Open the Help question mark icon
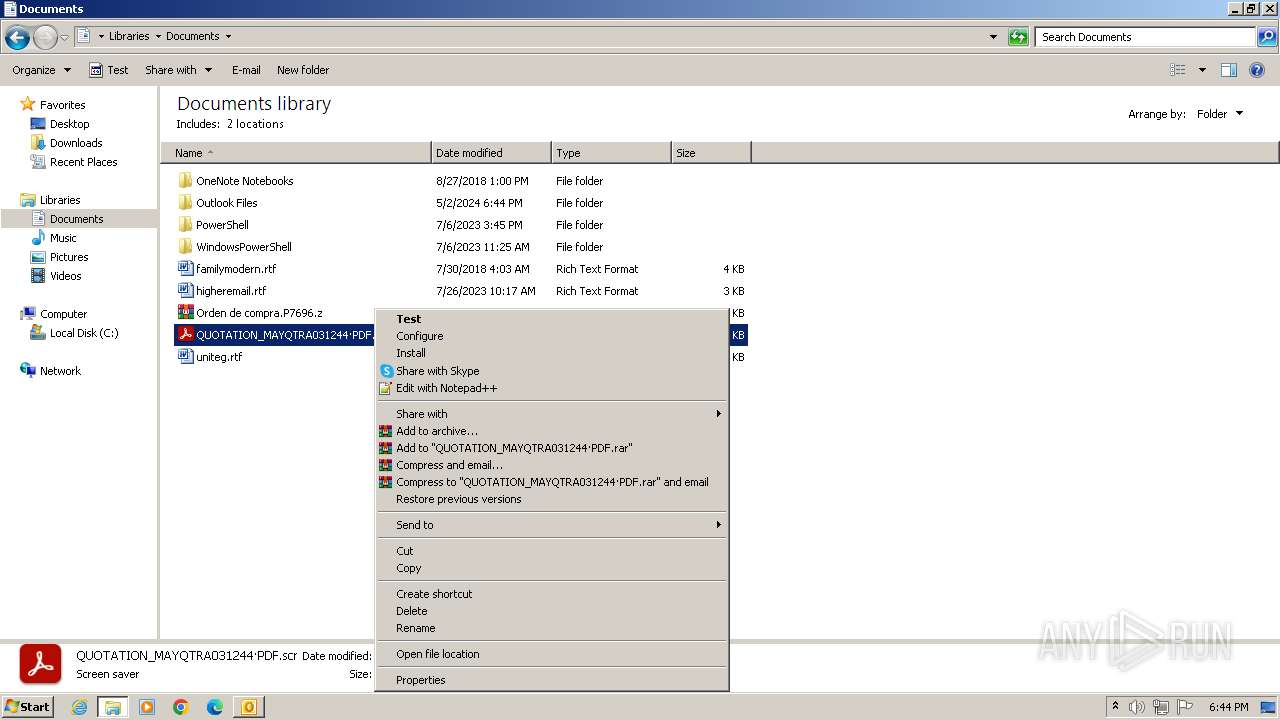Viewport: 1280px width, 720px height. click(x=1258, y=70)
